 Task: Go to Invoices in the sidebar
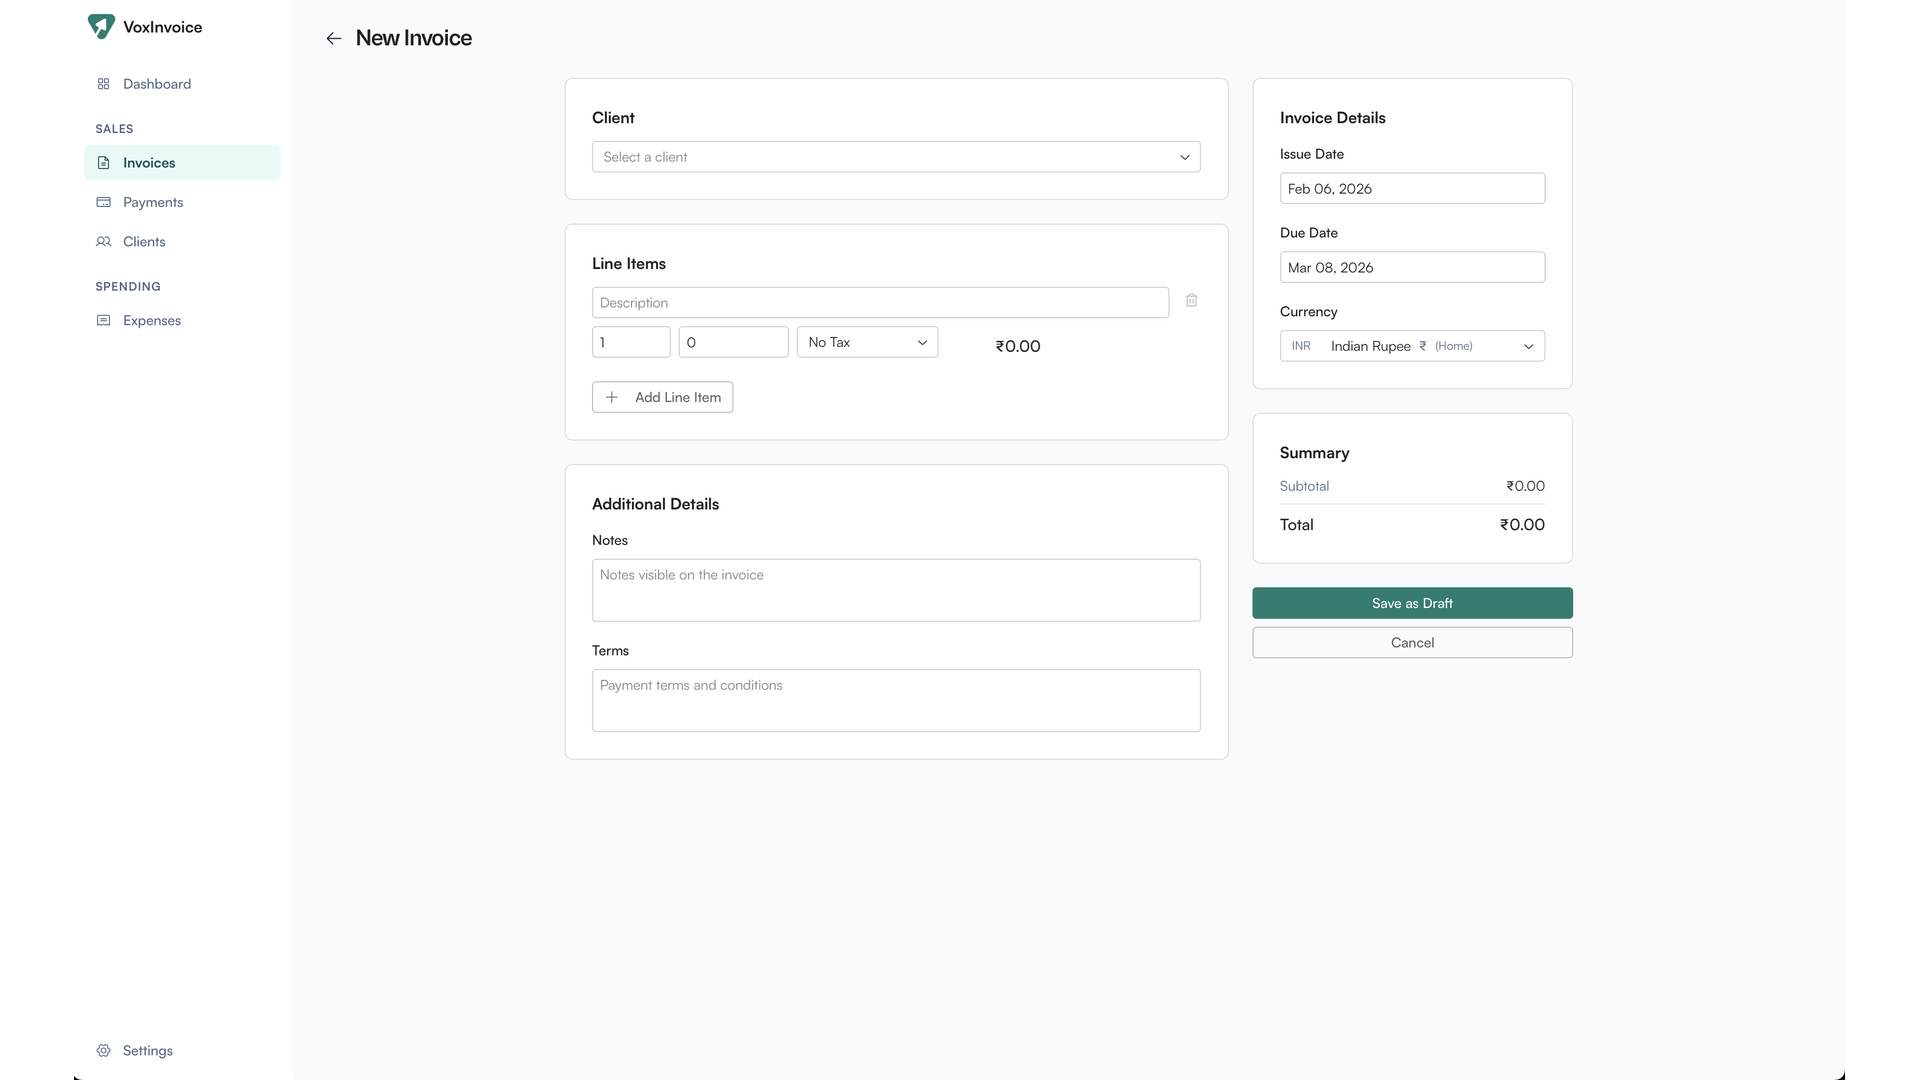[149, 163]
